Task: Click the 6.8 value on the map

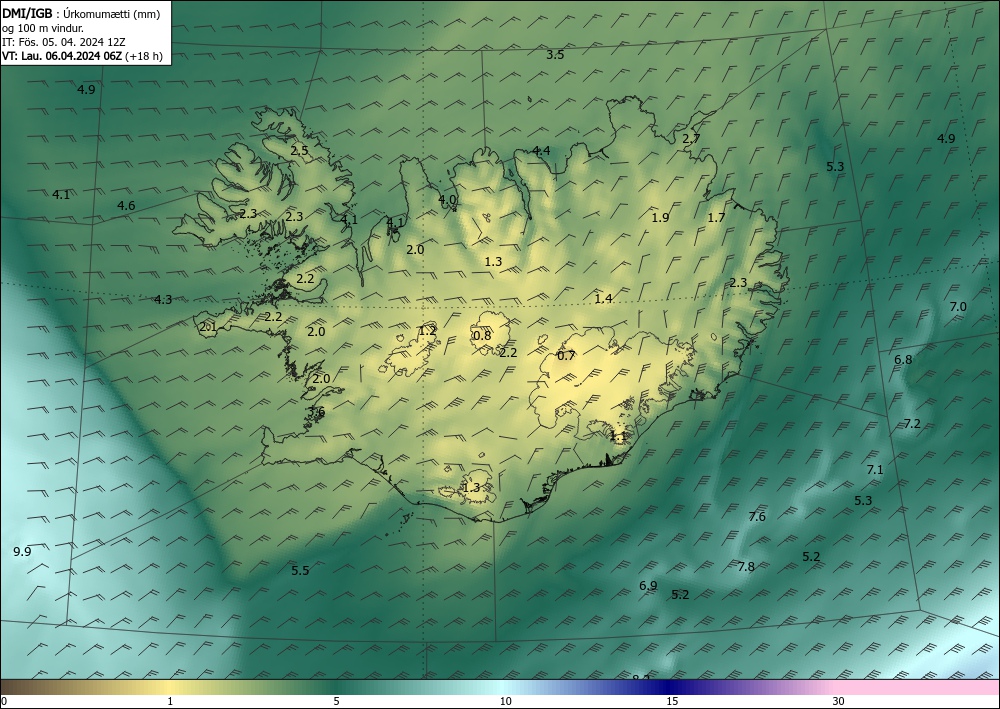Action: click(x=903, y=360)
